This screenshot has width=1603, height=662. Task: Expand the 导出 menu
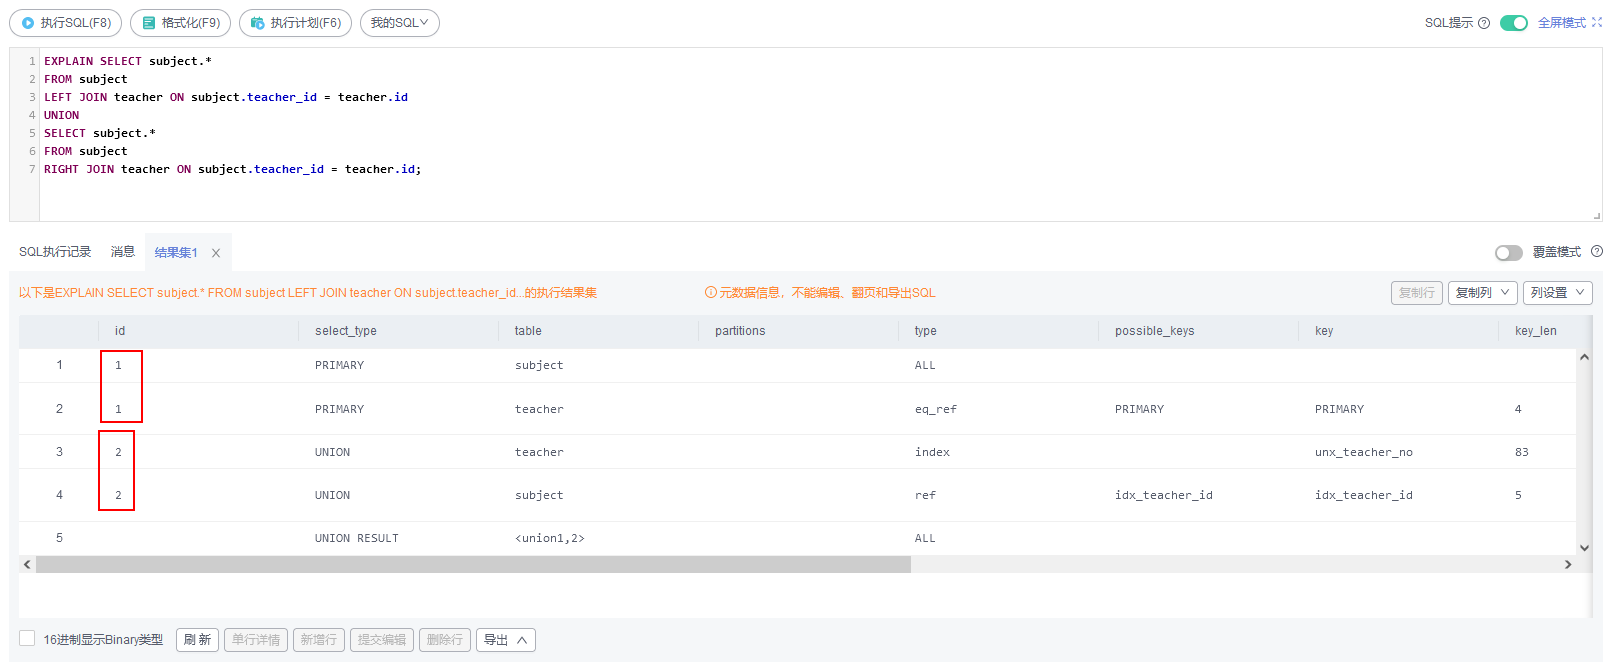[506, 640]
